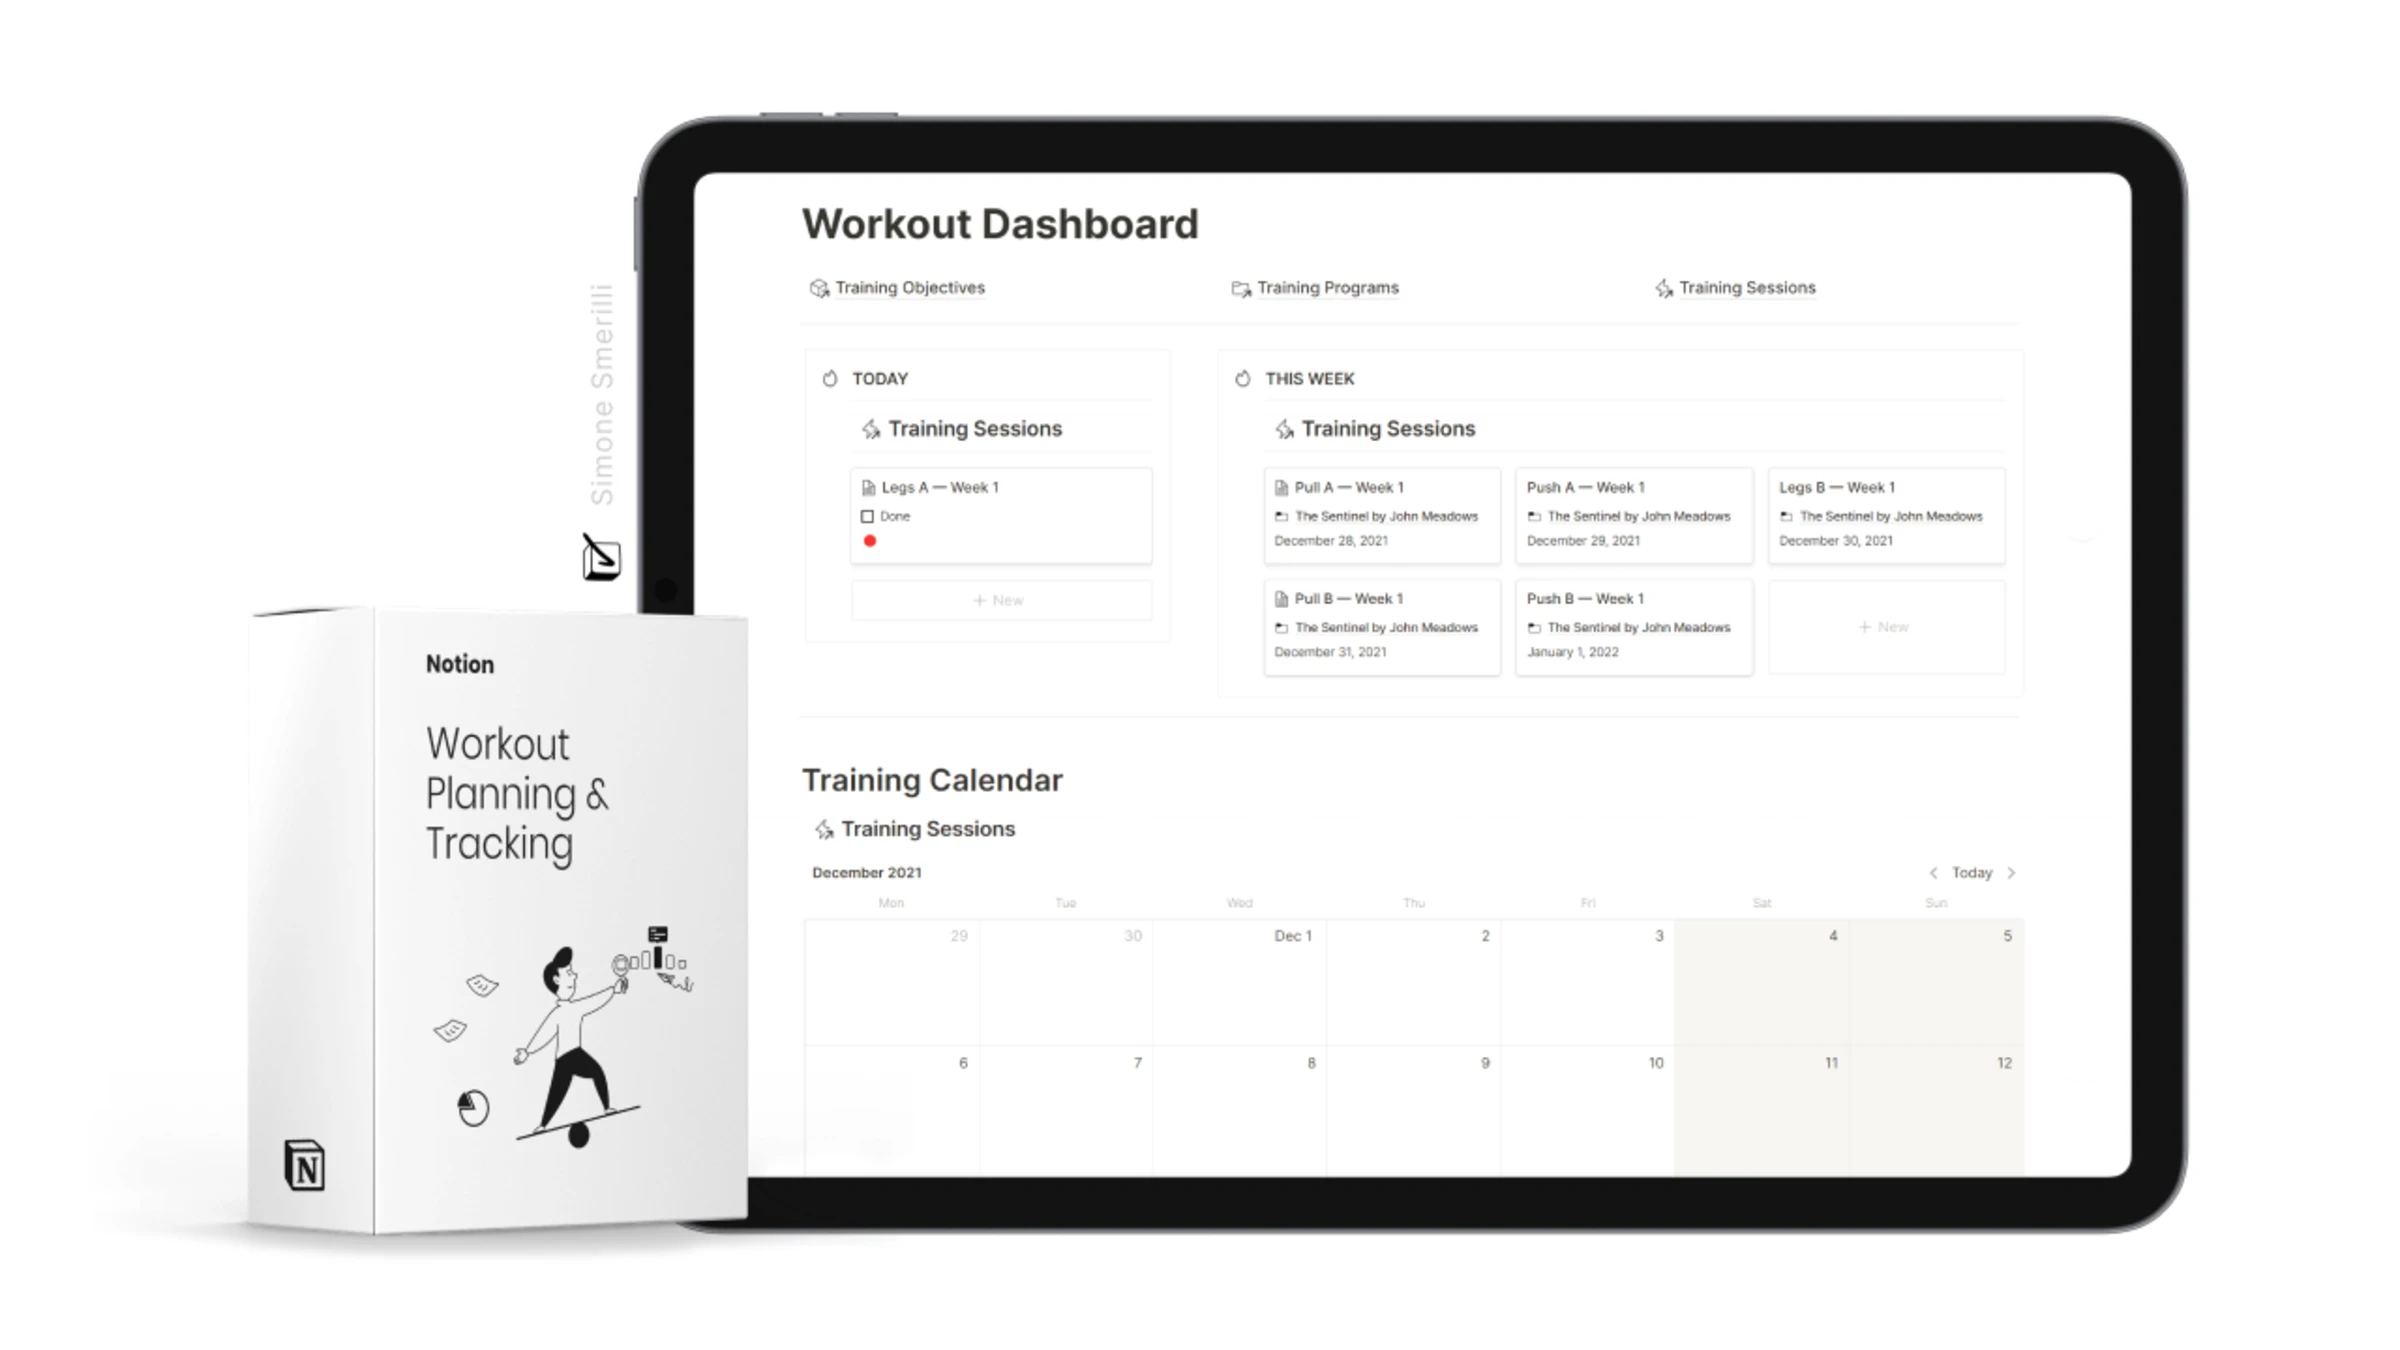Click Today button in Training Calendar
Image resolution: width=2400 pixels, height=1350 pixels.
pyautogui.click(x=1971, y=872)
